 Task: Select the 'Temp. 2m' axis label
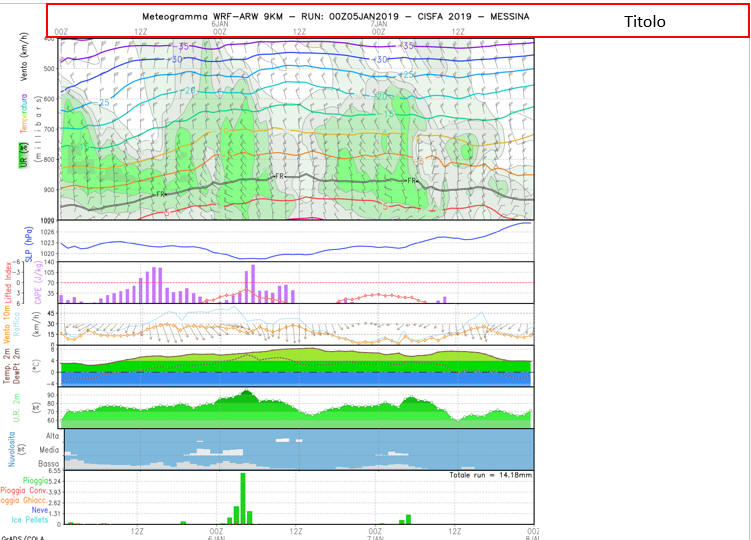click(7, 366)
